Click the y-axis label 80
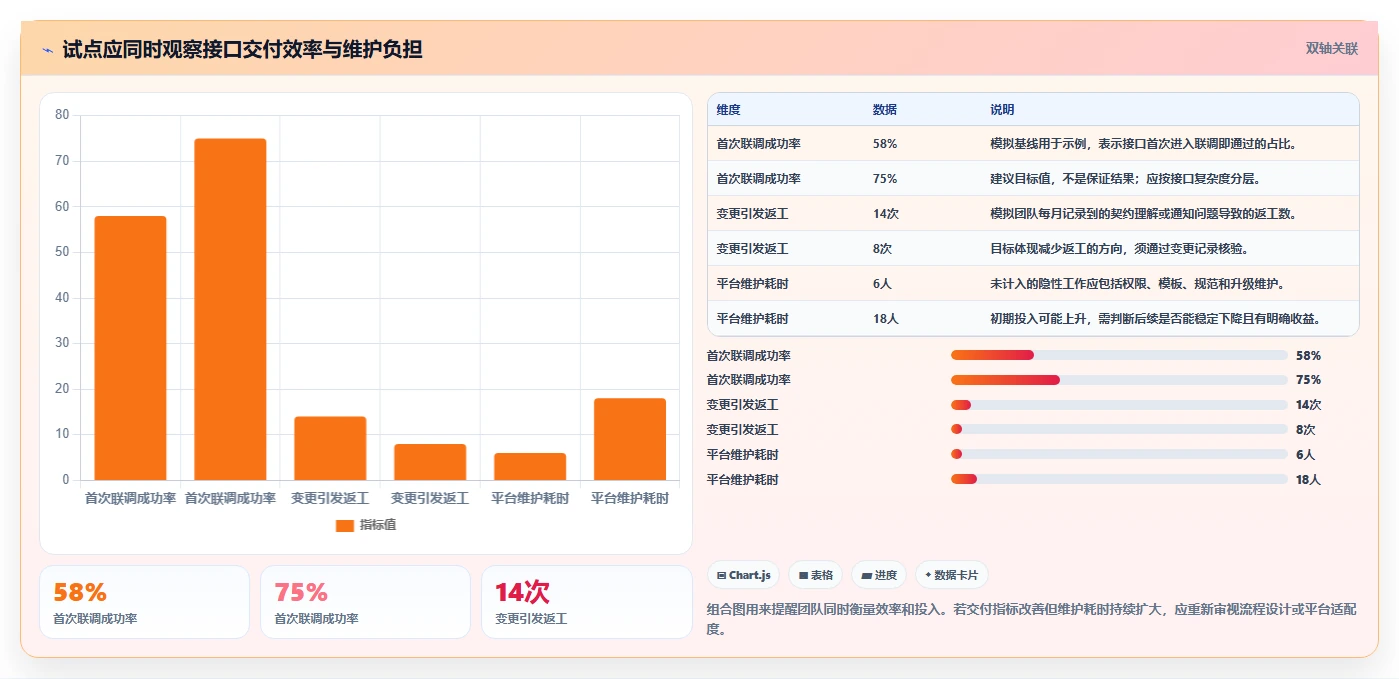 click(x=62, y=115)
